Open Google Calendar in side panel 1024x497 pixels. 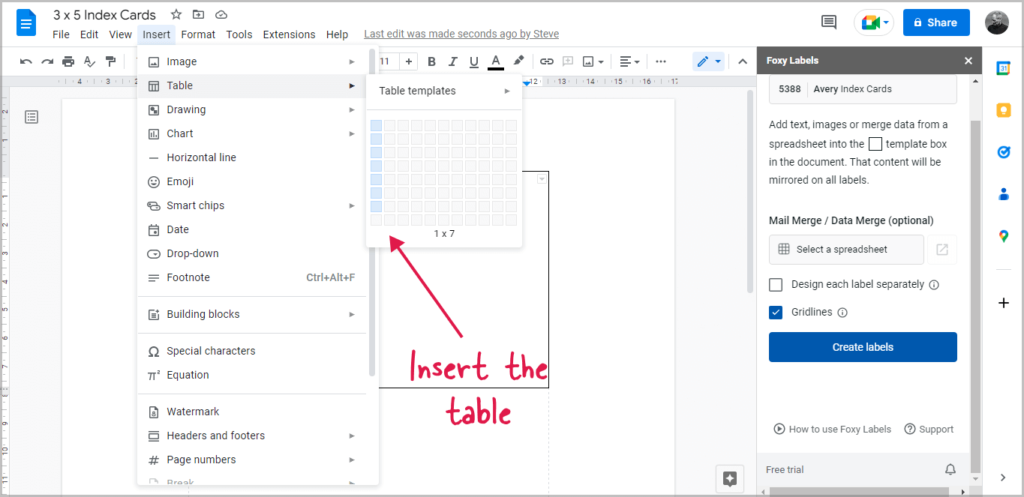point(1003,68)
